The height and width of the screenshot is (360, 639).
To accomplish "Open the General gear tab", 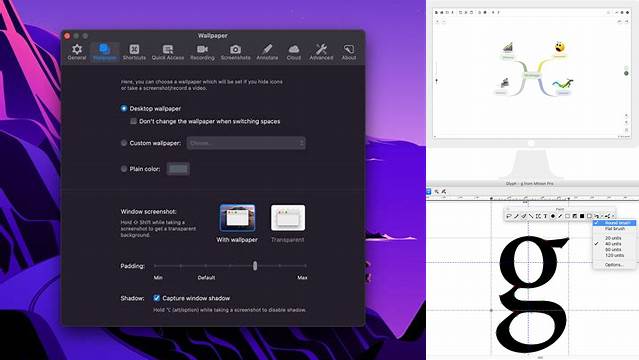I will click(77, 52).
